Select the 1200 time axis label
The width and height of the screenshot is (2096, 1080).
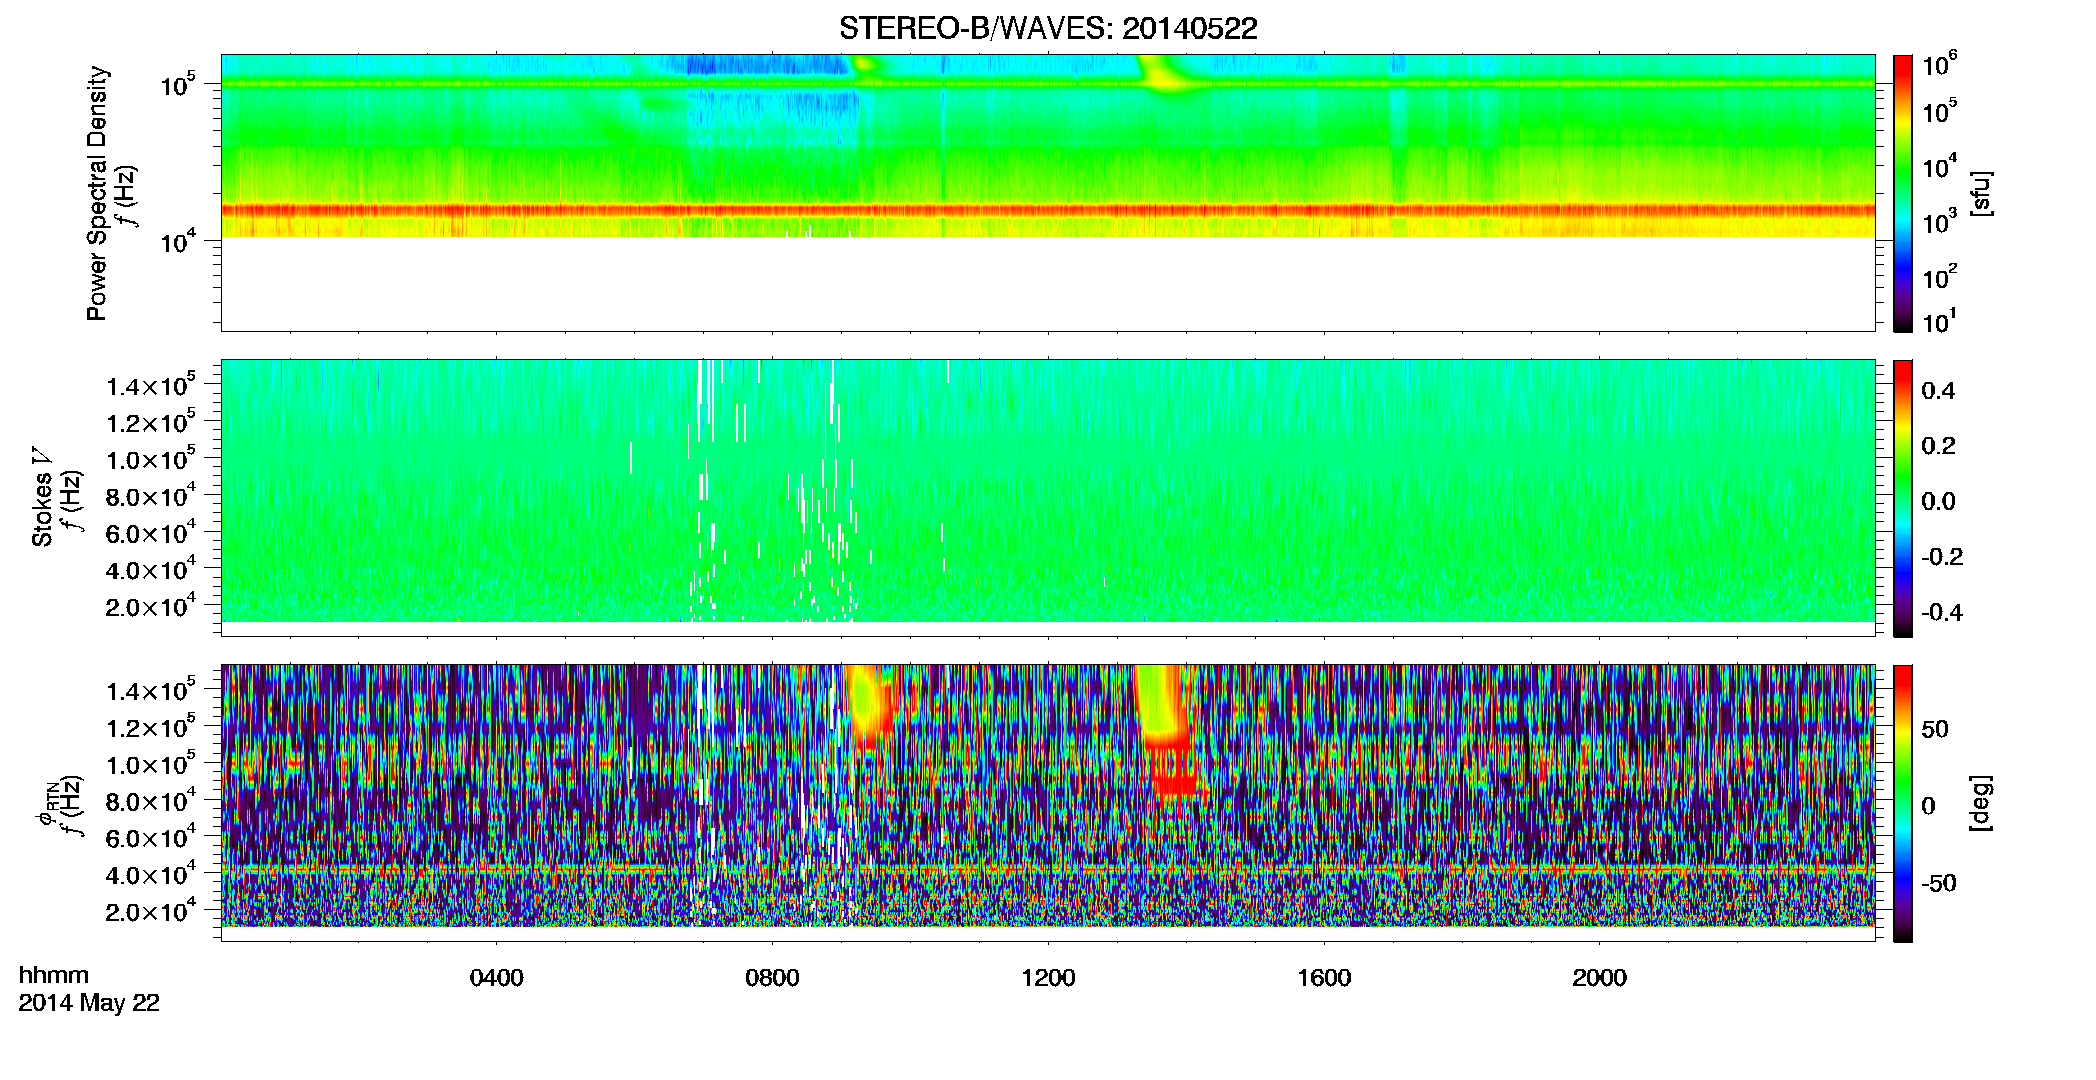click(x=1048, y=978)
